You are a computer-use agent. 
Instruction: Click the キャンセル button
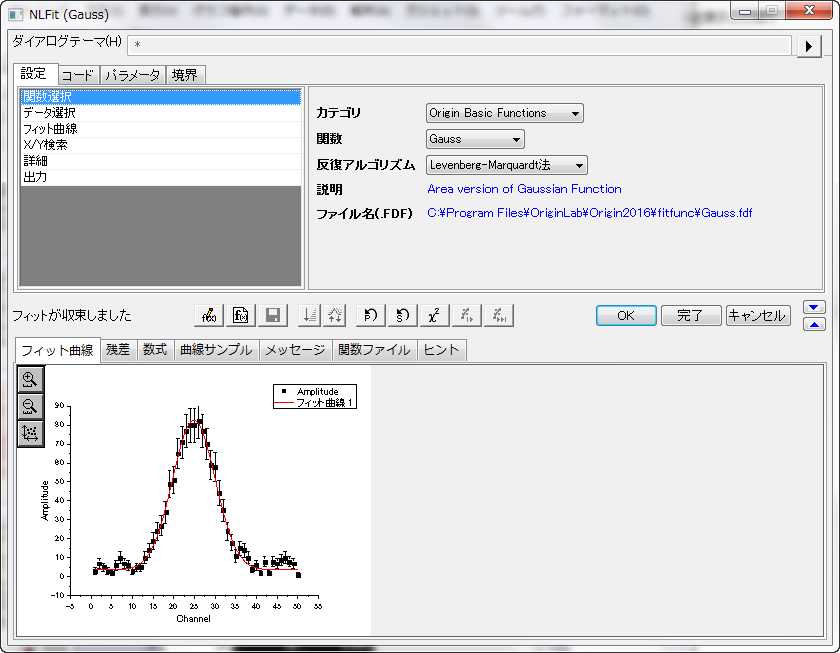pos(758,316)
